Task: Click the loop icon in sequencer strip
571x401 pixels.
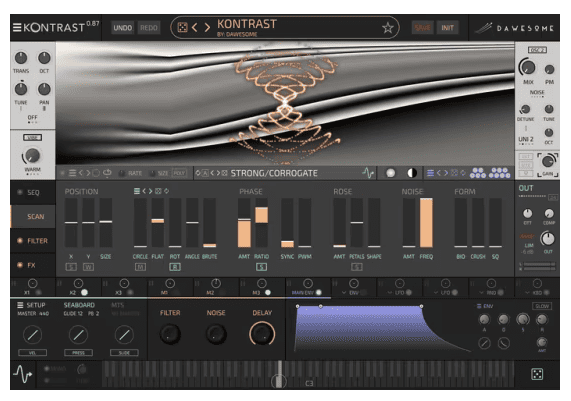Action: point(107,173)
